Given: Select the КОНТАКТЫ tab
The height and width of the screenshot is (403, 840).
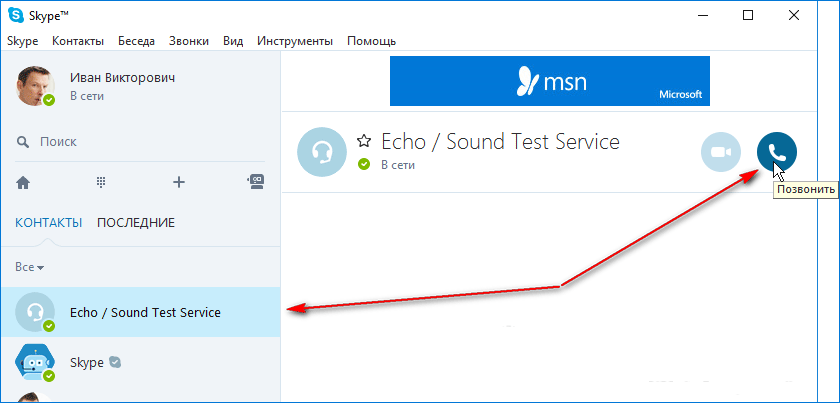Looking at the screenshot, I should pyautogui.click(x=48, y=222).
